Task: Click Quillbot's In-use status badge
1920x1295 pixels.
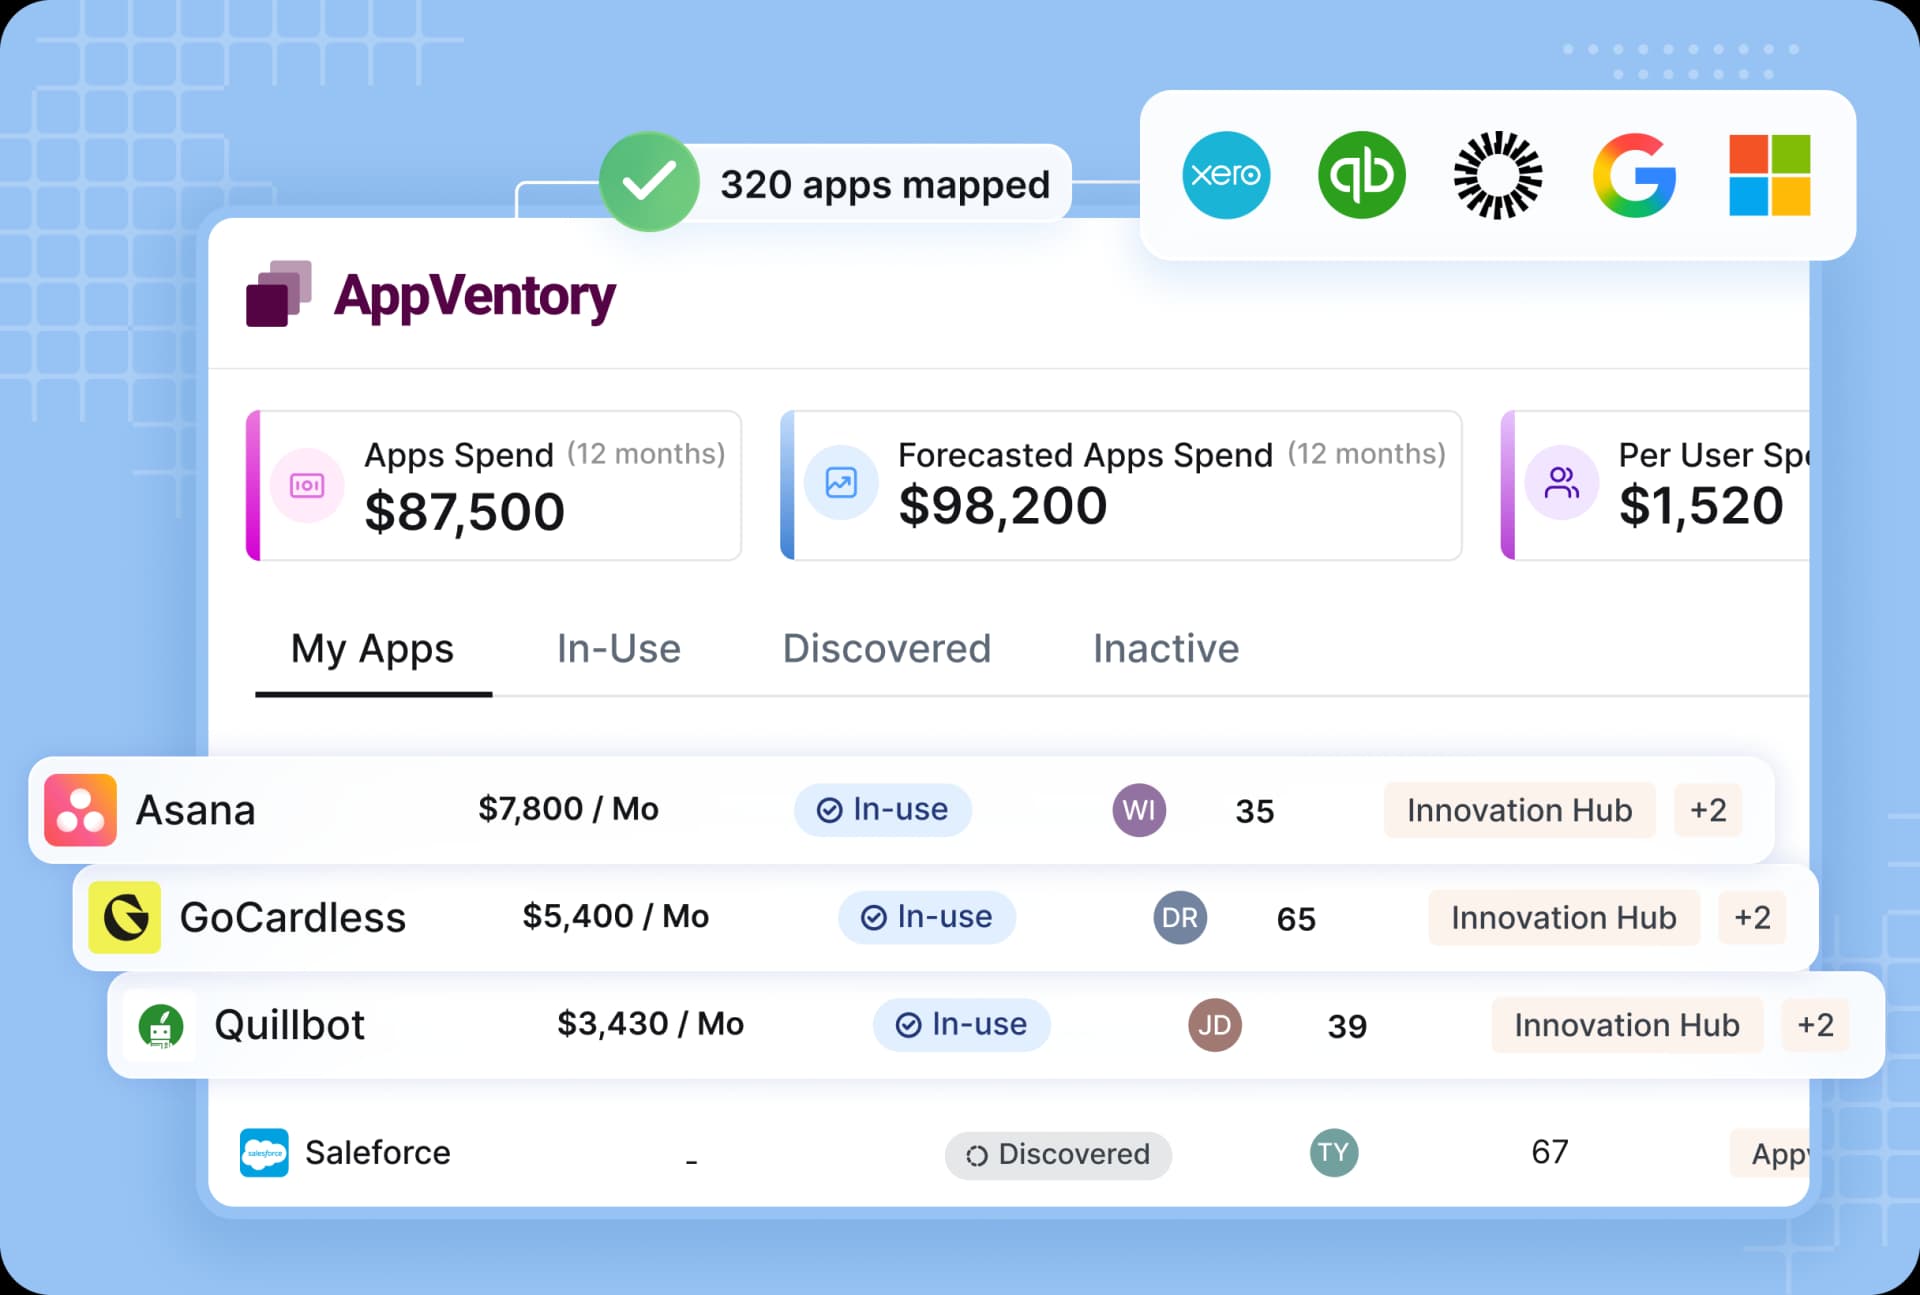Action: pyautogui.click(x=962, y=1025)
